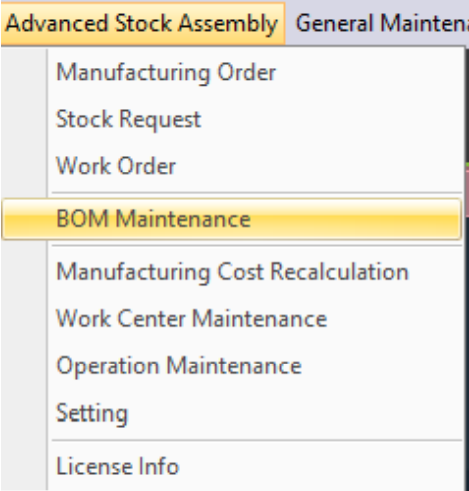
Task: Open work order from Advanced Stock Assembly
Action: 232,166
